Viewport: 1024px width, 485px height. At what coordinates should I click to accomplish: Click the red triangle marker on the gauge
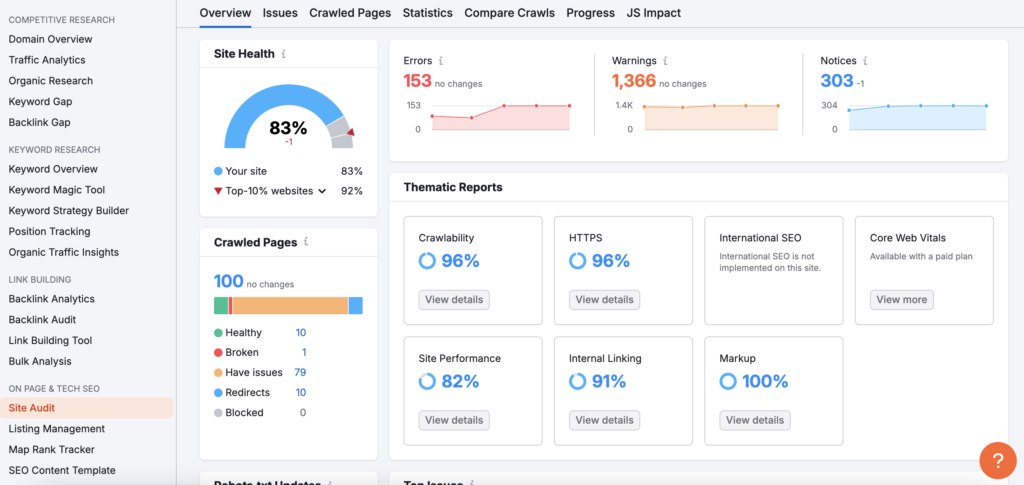[351, 133]
